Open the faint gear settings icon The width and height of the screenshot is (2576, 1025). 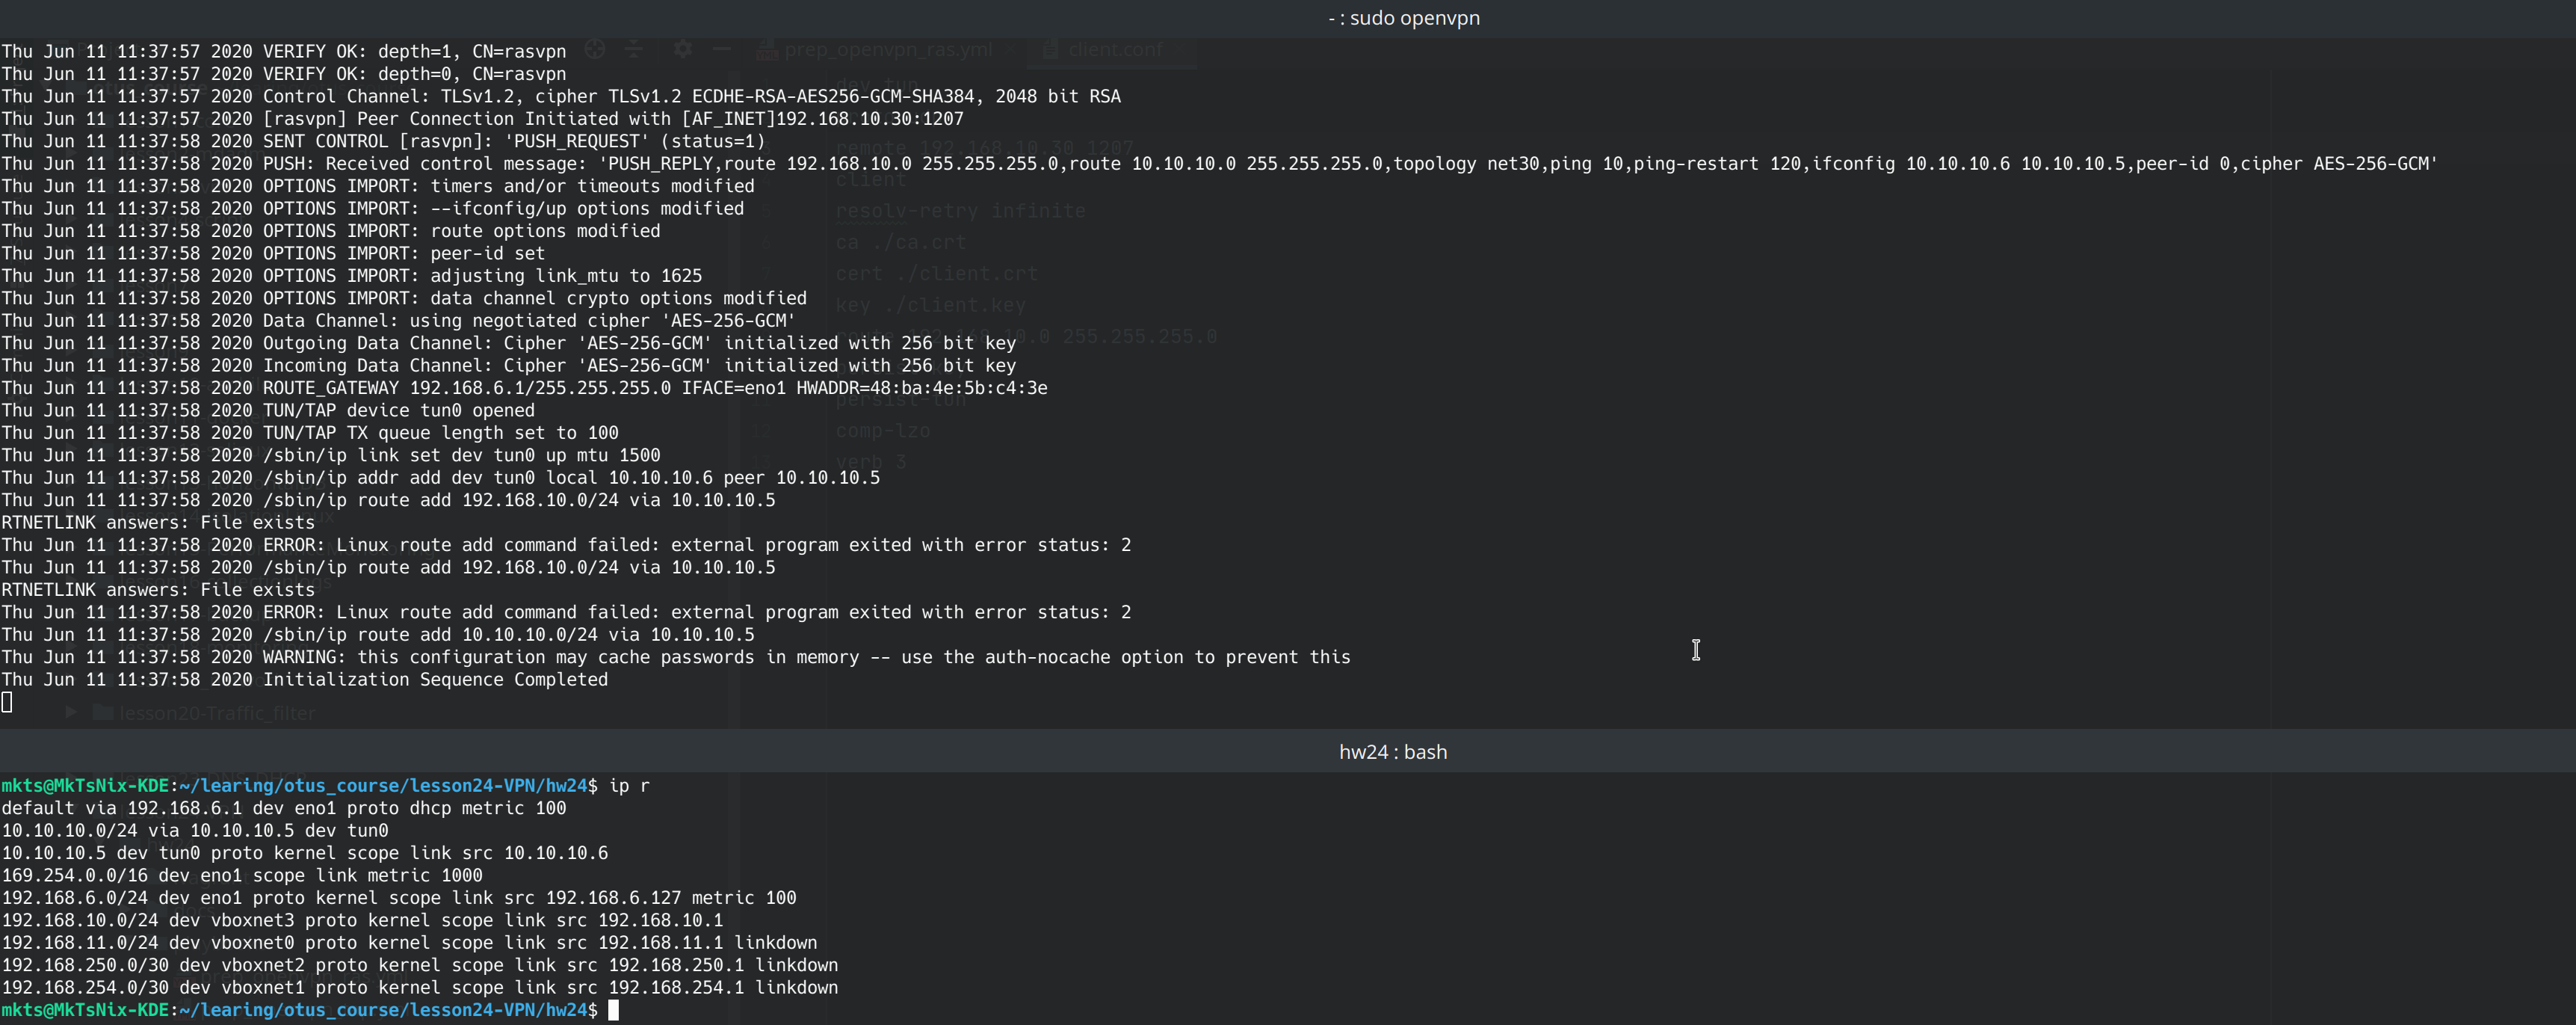tap(682, 49)
